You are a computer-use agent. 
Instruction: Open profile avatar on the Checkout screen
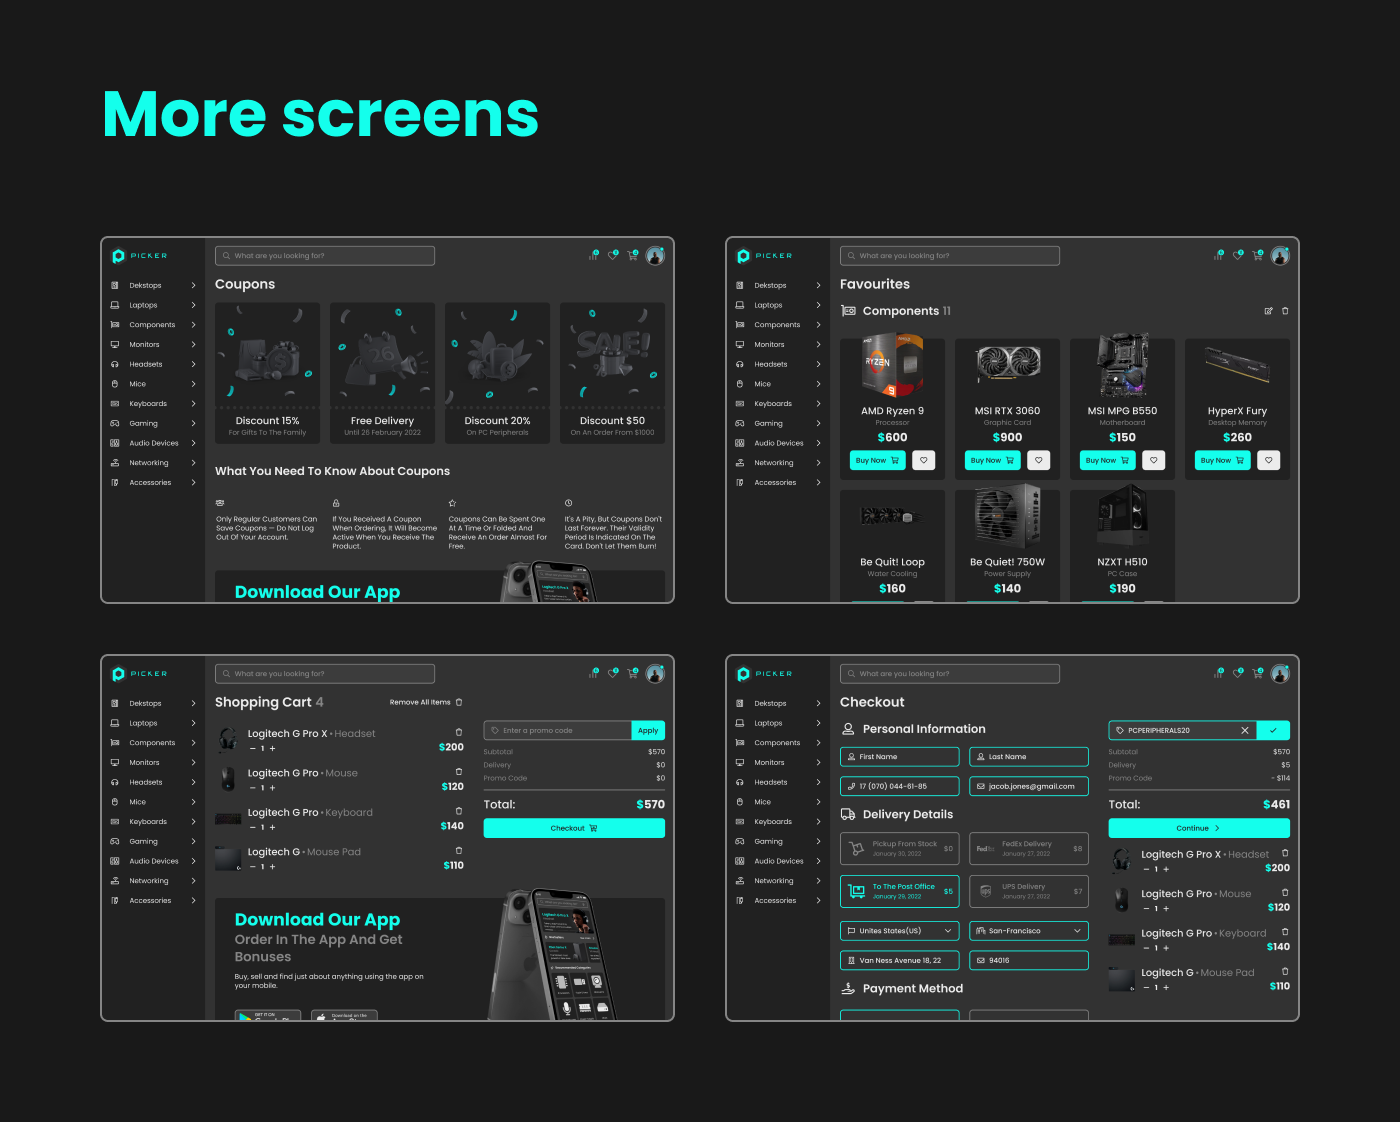tap(1280, 674)
